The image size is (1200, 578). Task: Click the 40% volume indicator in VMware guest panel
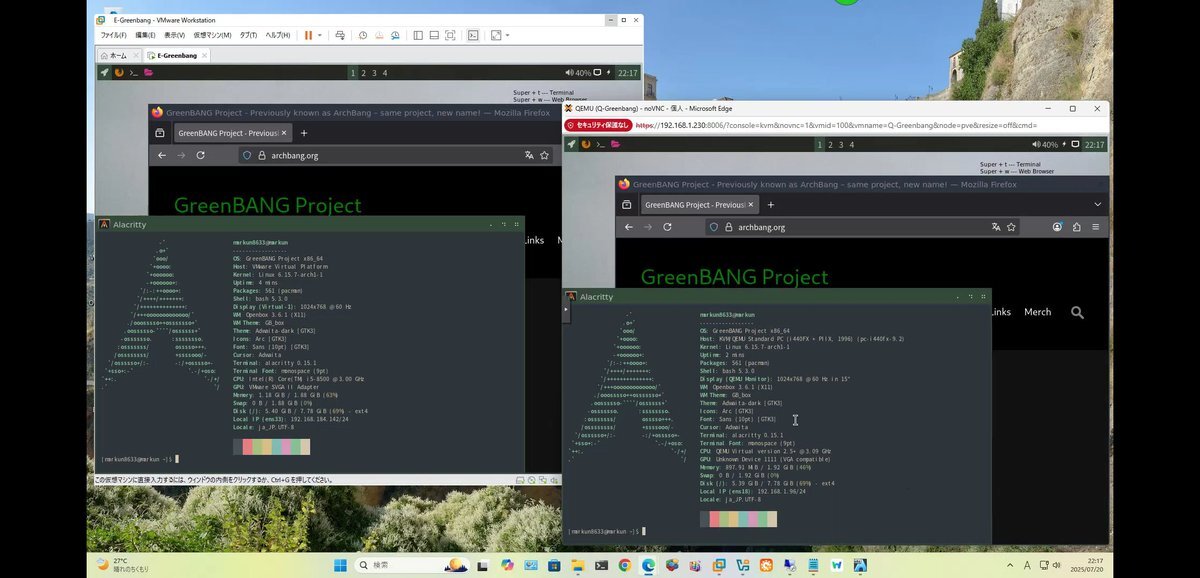point(579,73)
